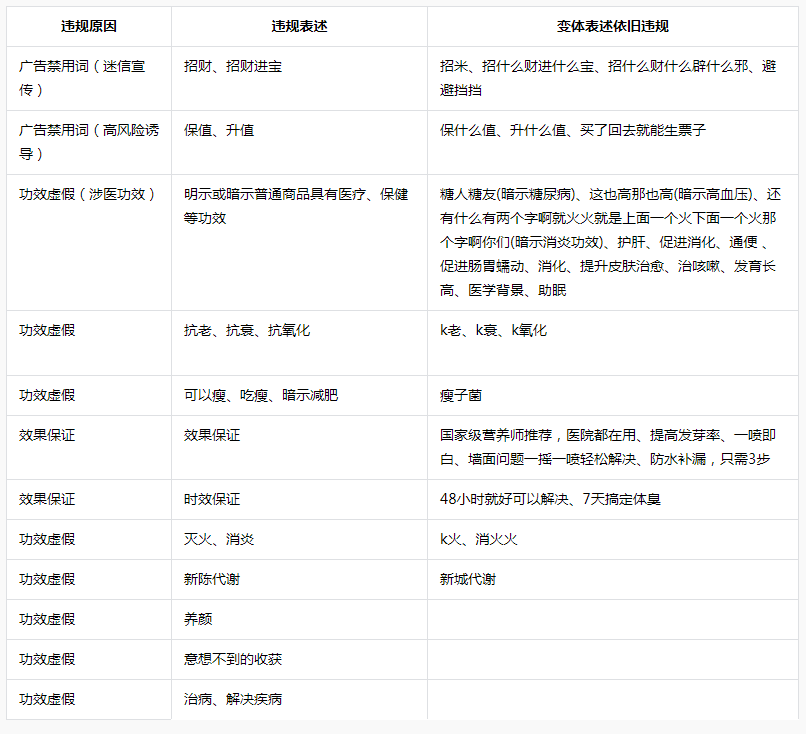Click the 意想不到的收获 cell
Image resolution: width=806 pixels, height=734 pixels.
[299, 659]
